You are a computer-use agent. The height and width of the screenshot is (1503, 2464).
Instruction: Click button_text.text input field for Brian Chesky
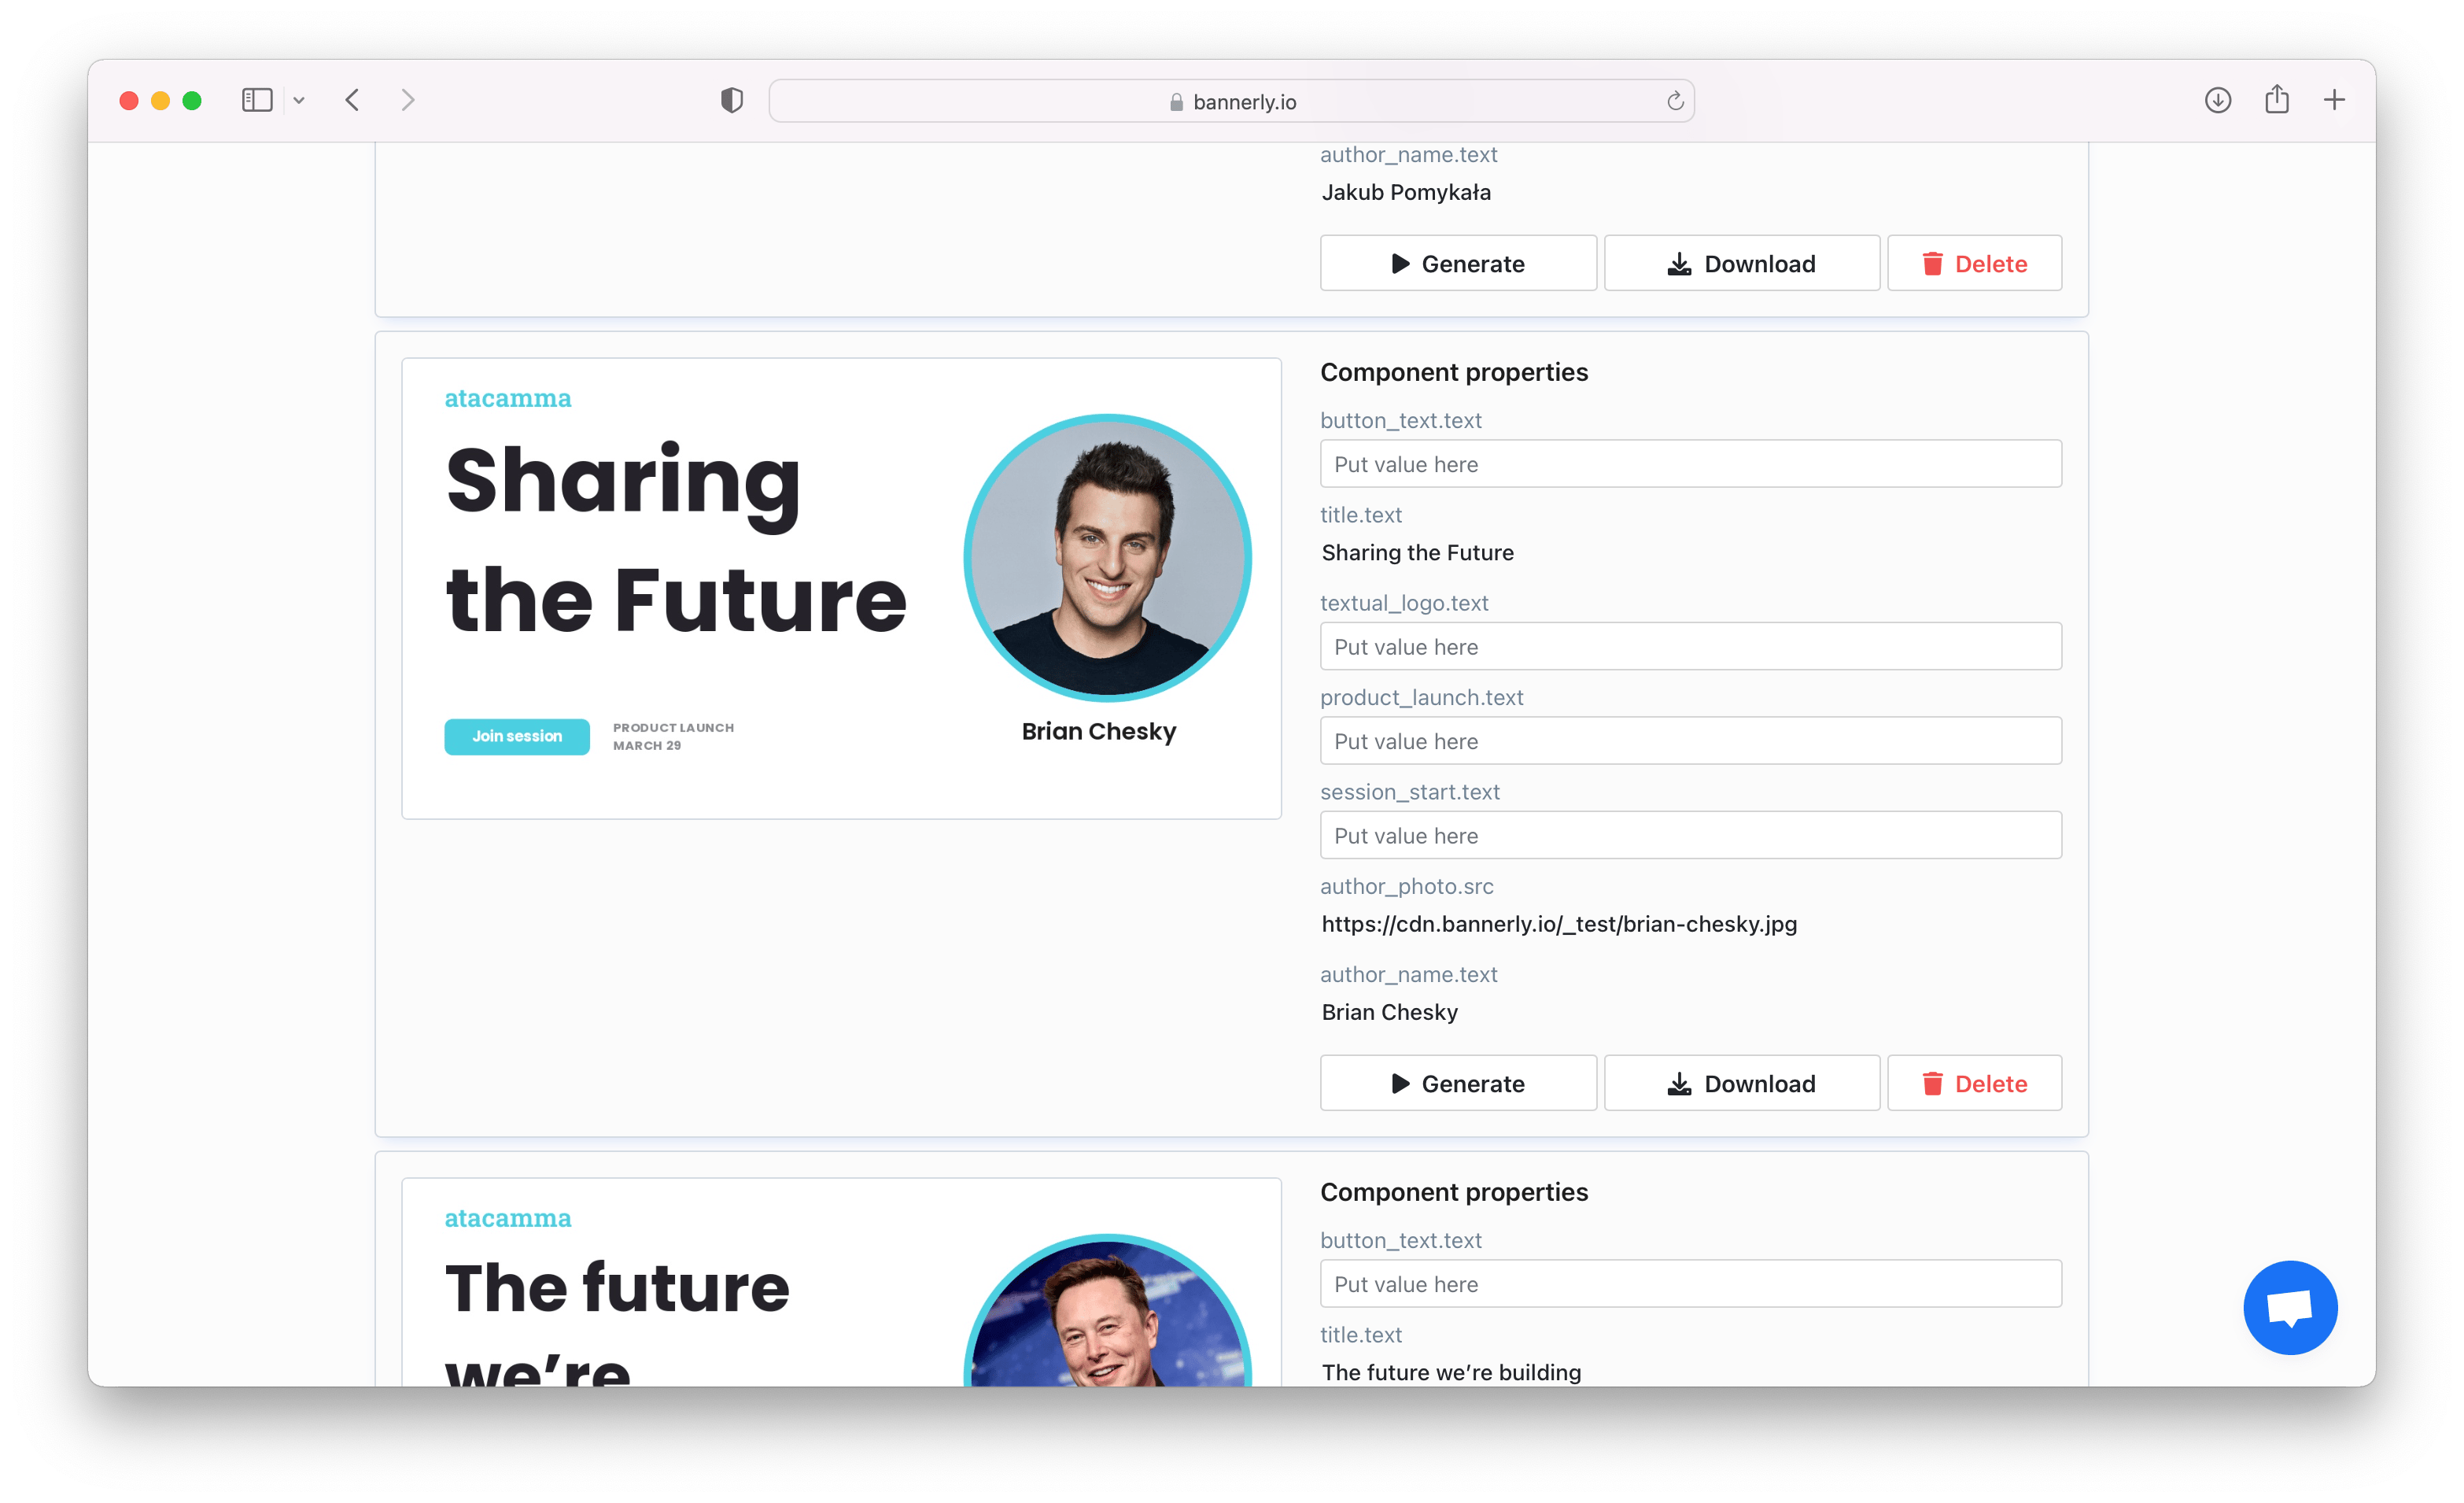1690,464
